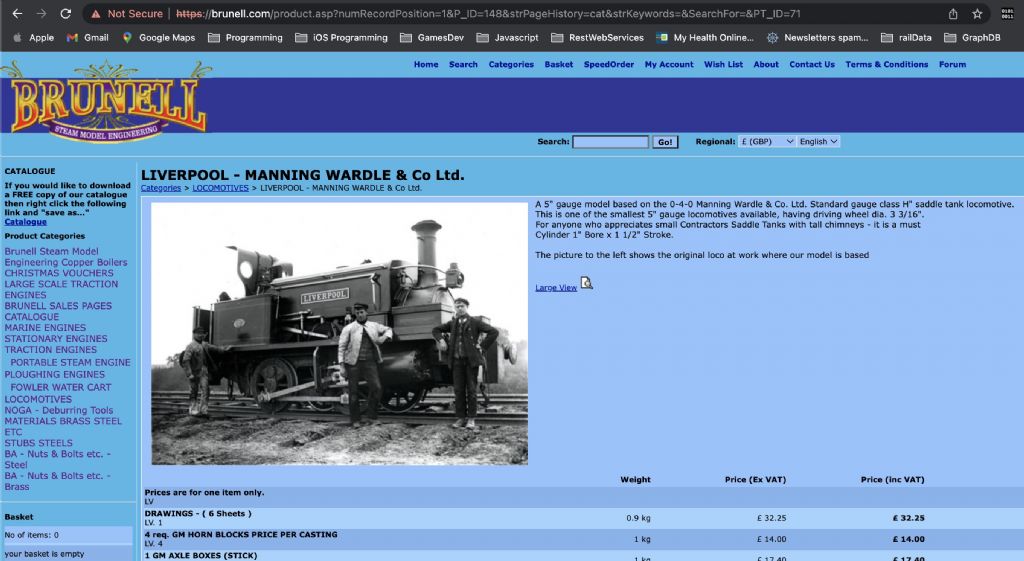This screenshot has height=561, width=1024.
Task: Open the extension icon at toolbar end
Action: pos(1008,14)
